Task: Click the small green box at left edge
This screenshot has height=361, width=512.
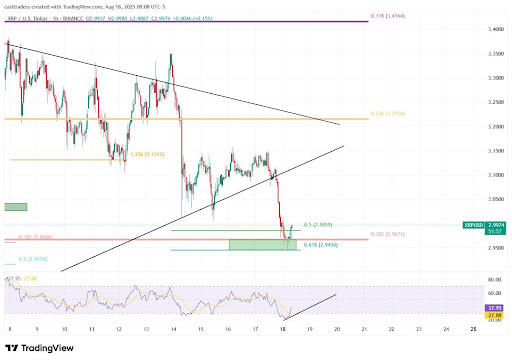Action: pyautogui.click(x=16, y=207)
